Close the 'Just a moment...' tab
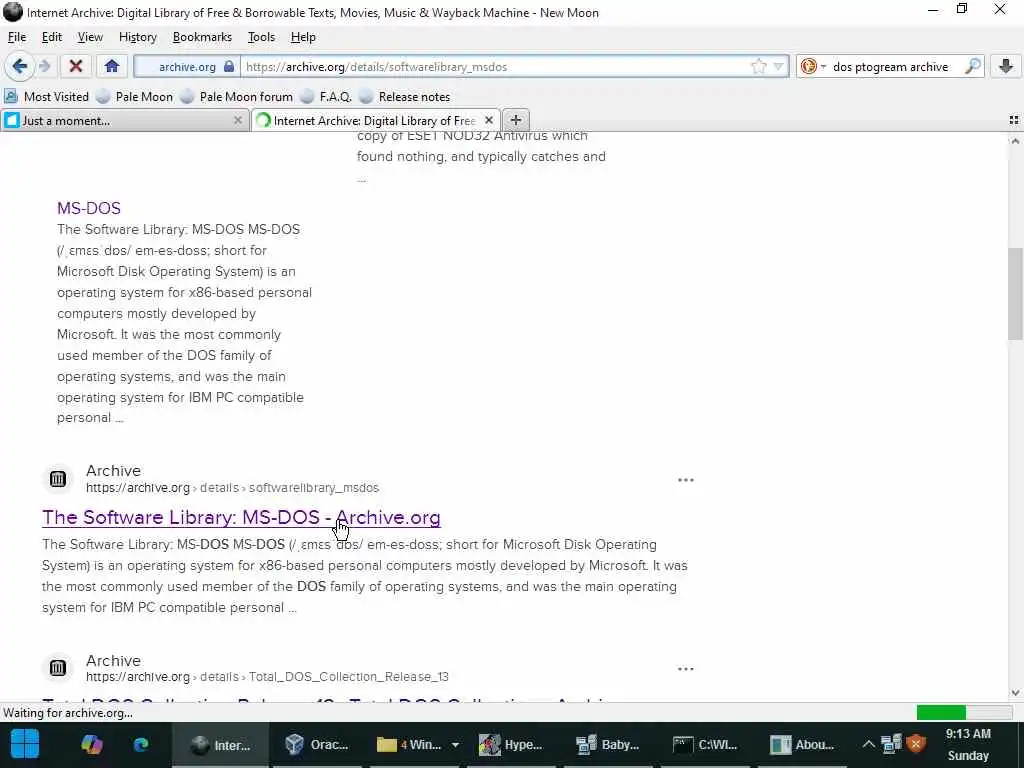Image resolution: width=1024 pixels, height=768 pixels. pyautogui.click(x=238, y=120)
